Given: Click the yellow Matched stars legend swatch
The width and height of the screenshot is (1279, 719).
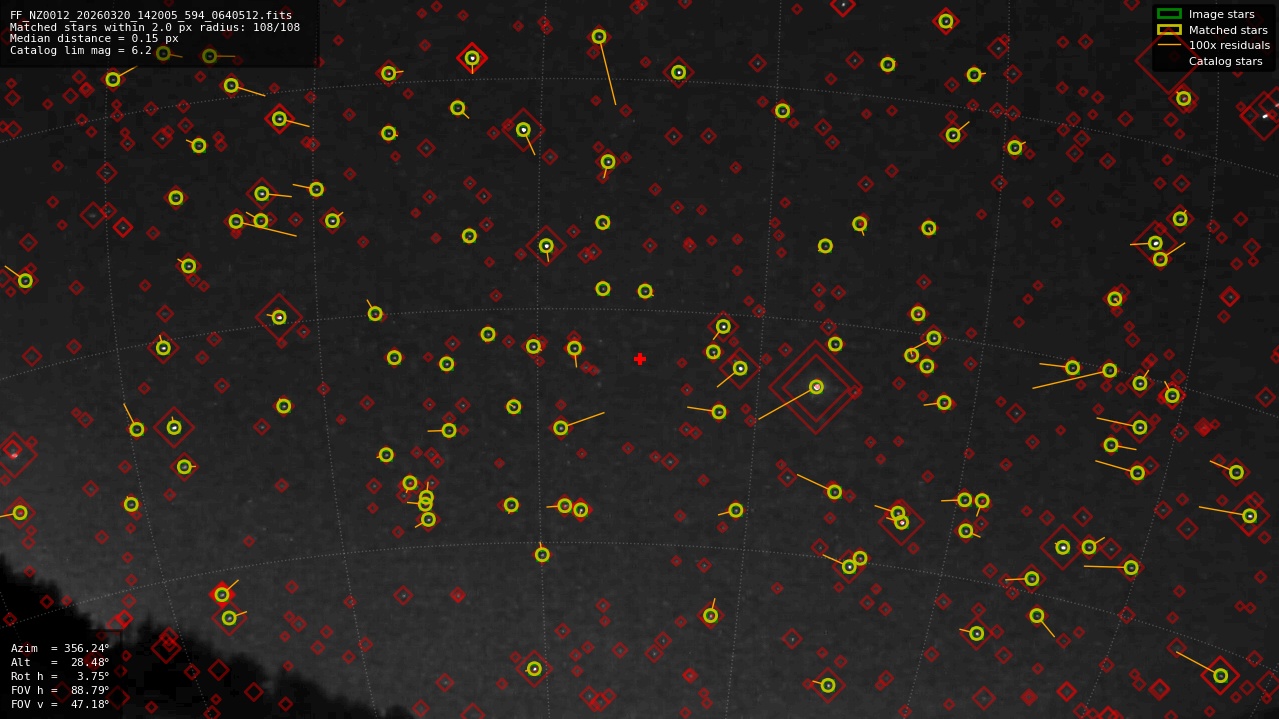Looking at the screenshot, I should coord(1169,29).
